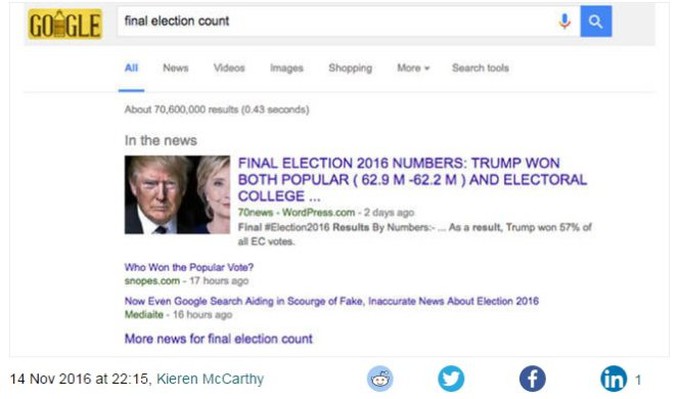Share the article on Twitter
This screenshot has width=680, height=399.
pyautogui.click(x=451, y=379)
